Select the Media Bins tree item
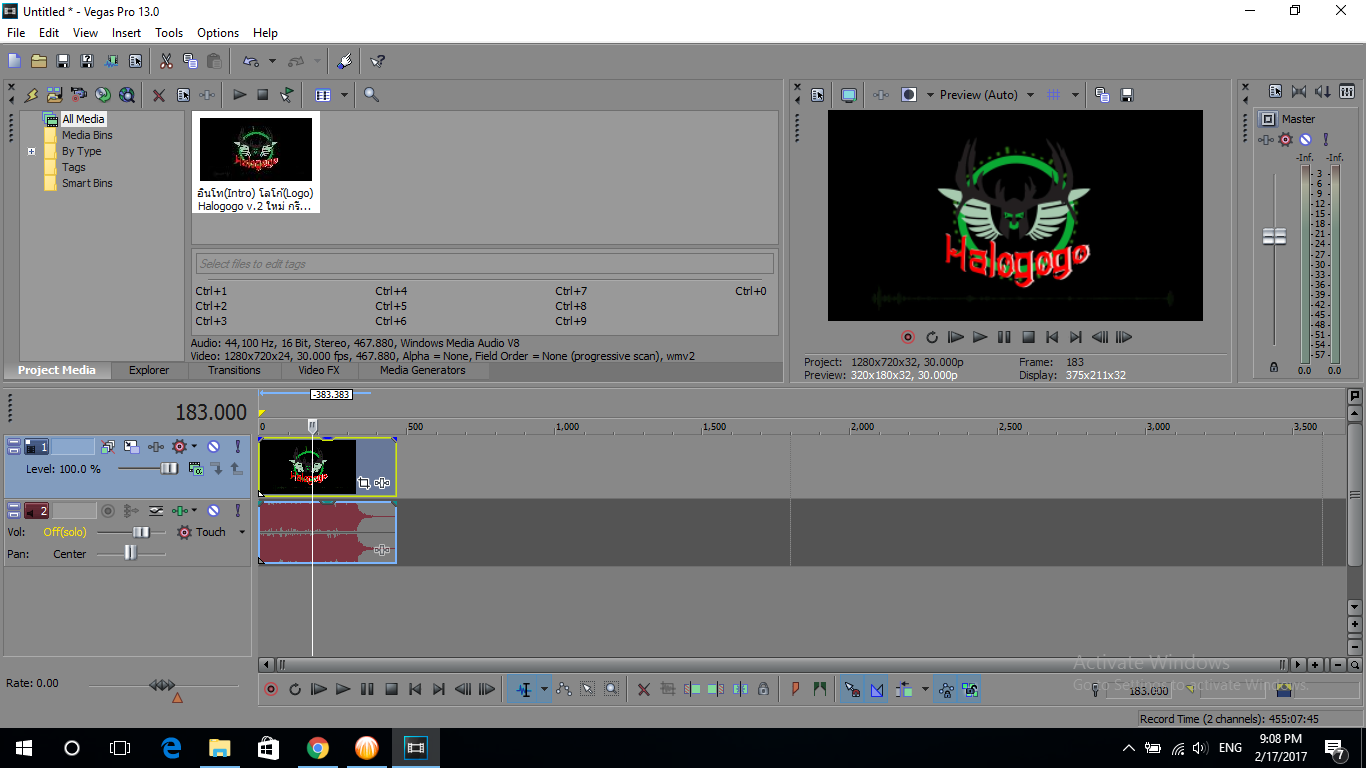The image size is (1366, 768). tap(87, 135)
